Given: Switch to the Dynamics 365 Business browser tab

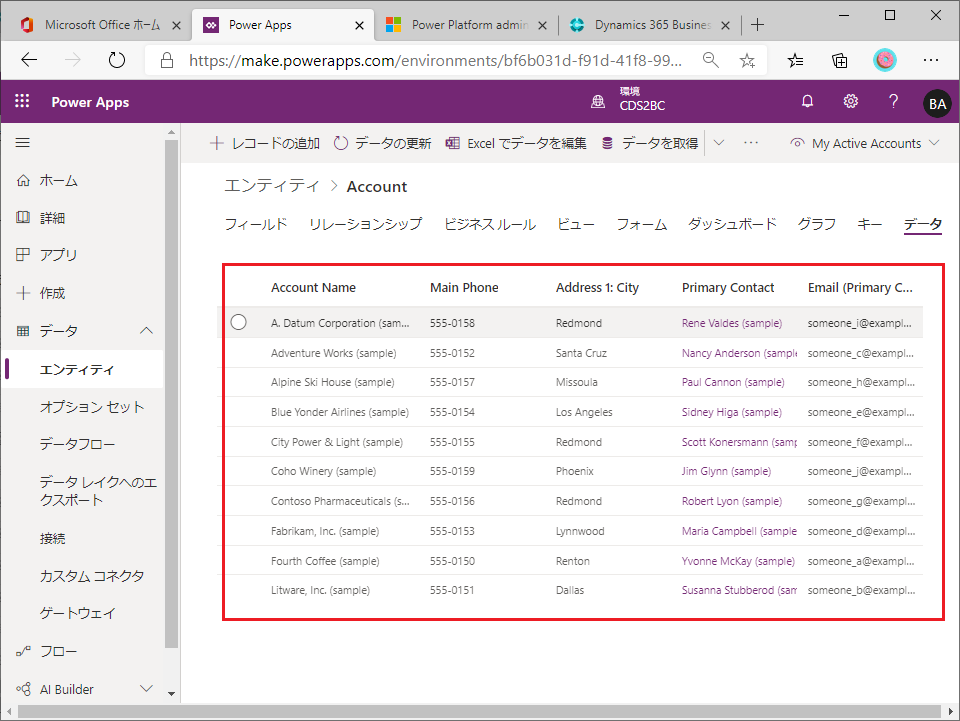Looking at the screenshot, I should click(x=650, y=25).
